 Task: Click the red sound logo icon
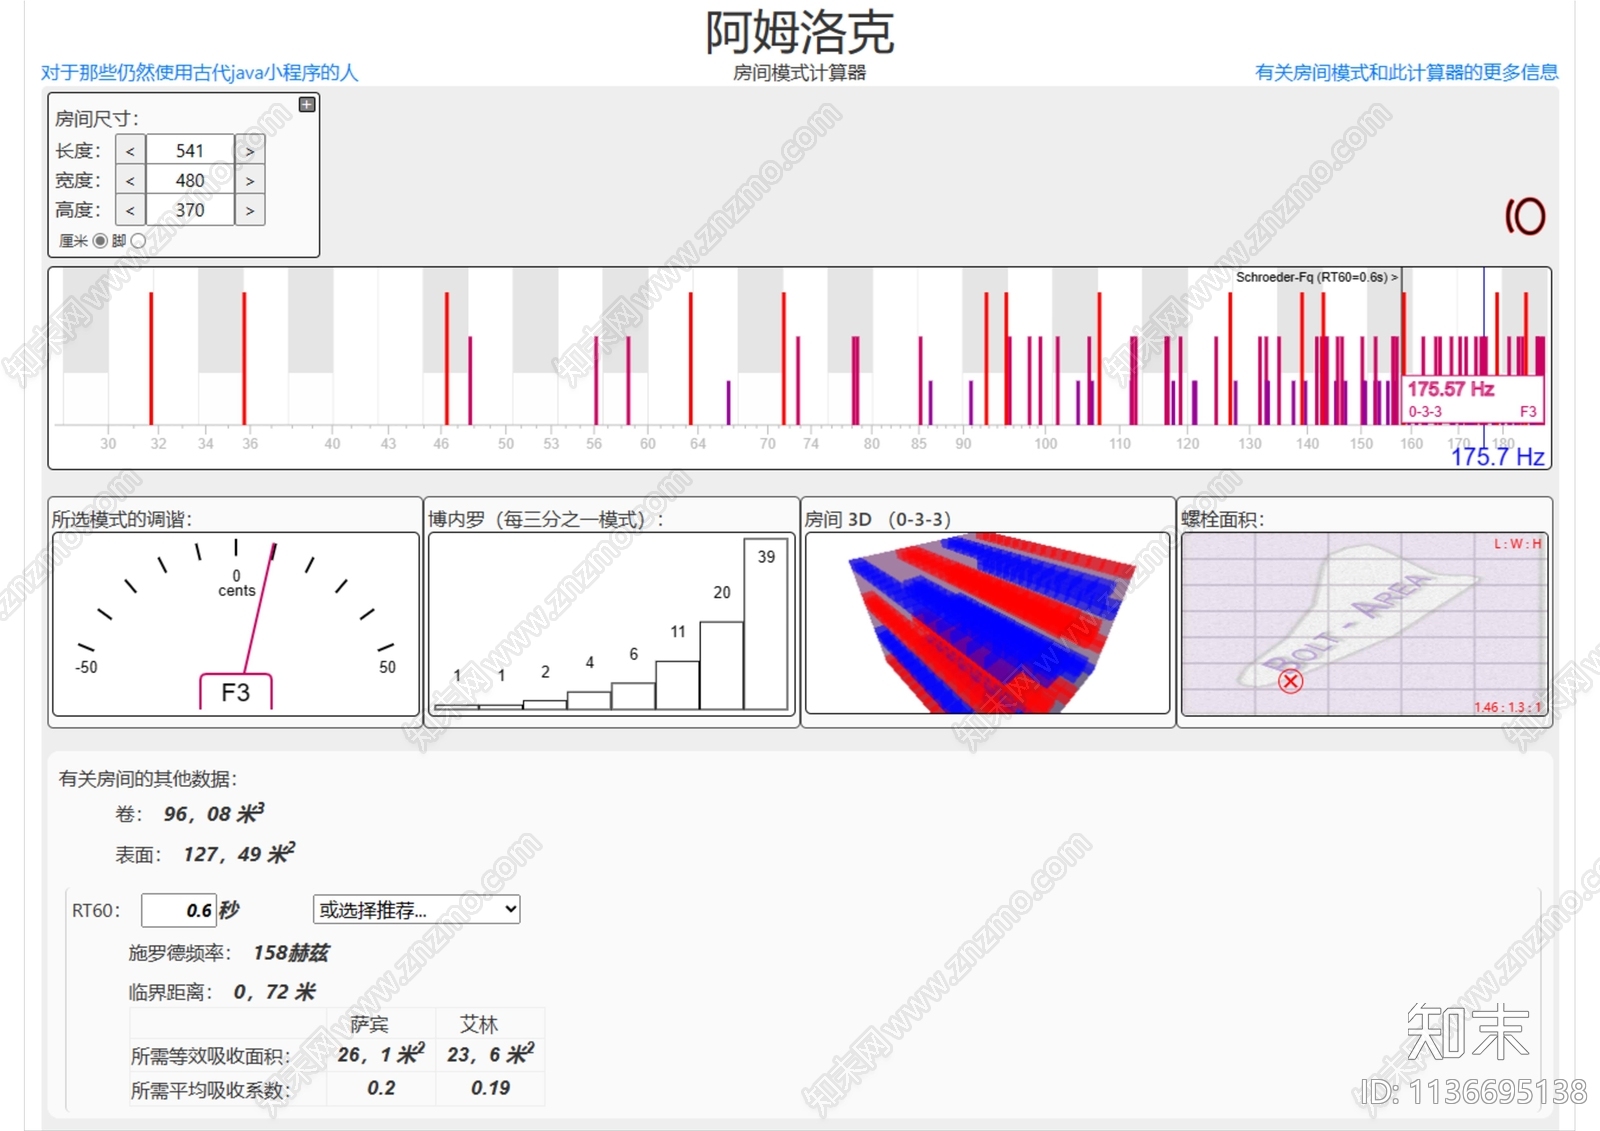coord(1525,216)
